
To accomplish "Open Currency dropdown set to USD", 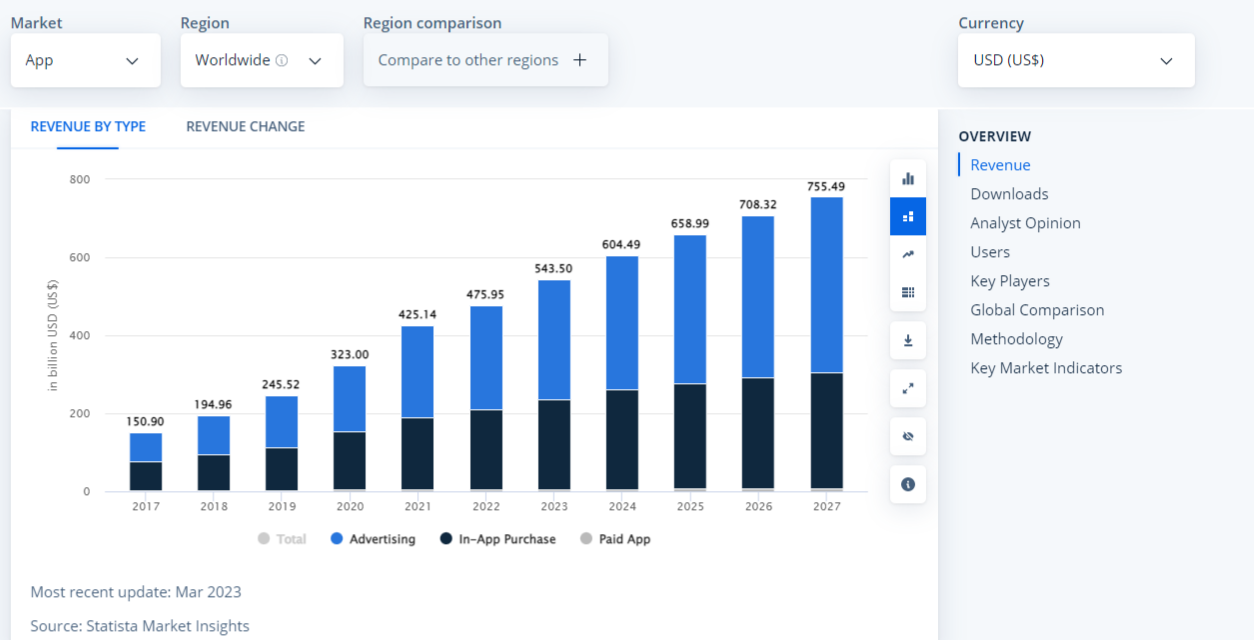I will tap(1075, 60).
